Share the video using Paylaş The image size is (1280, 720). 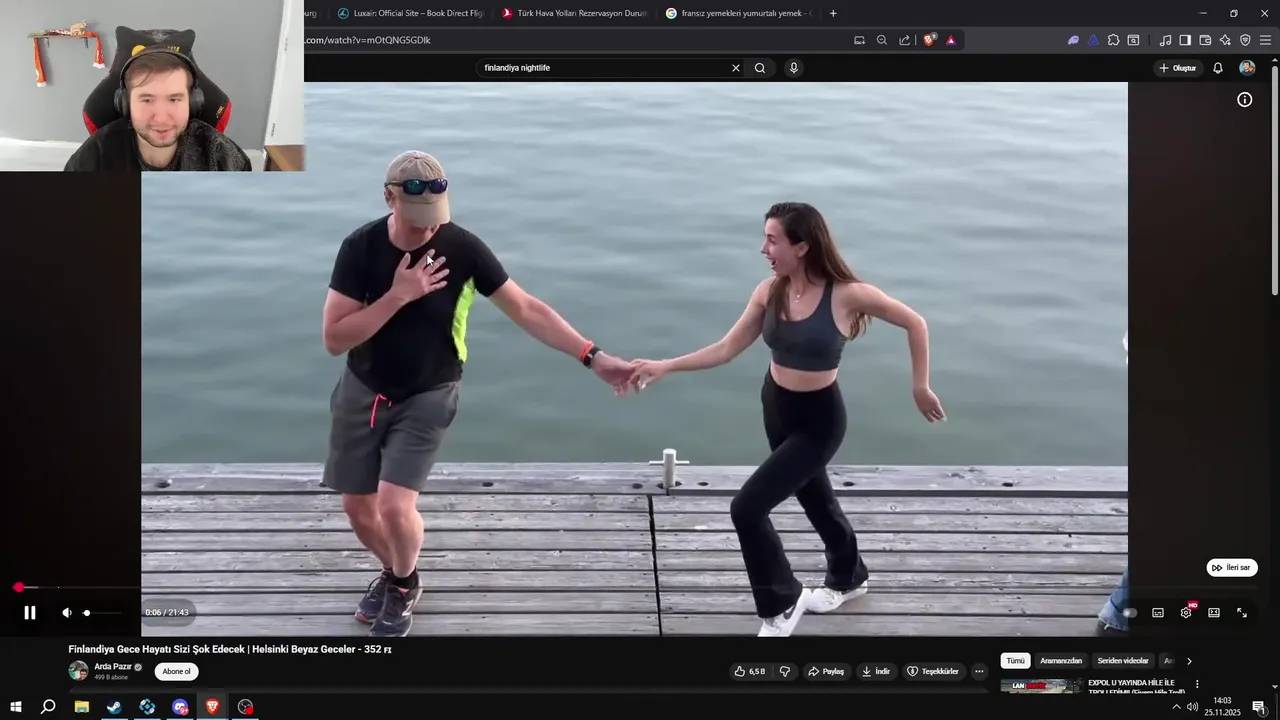826,671
